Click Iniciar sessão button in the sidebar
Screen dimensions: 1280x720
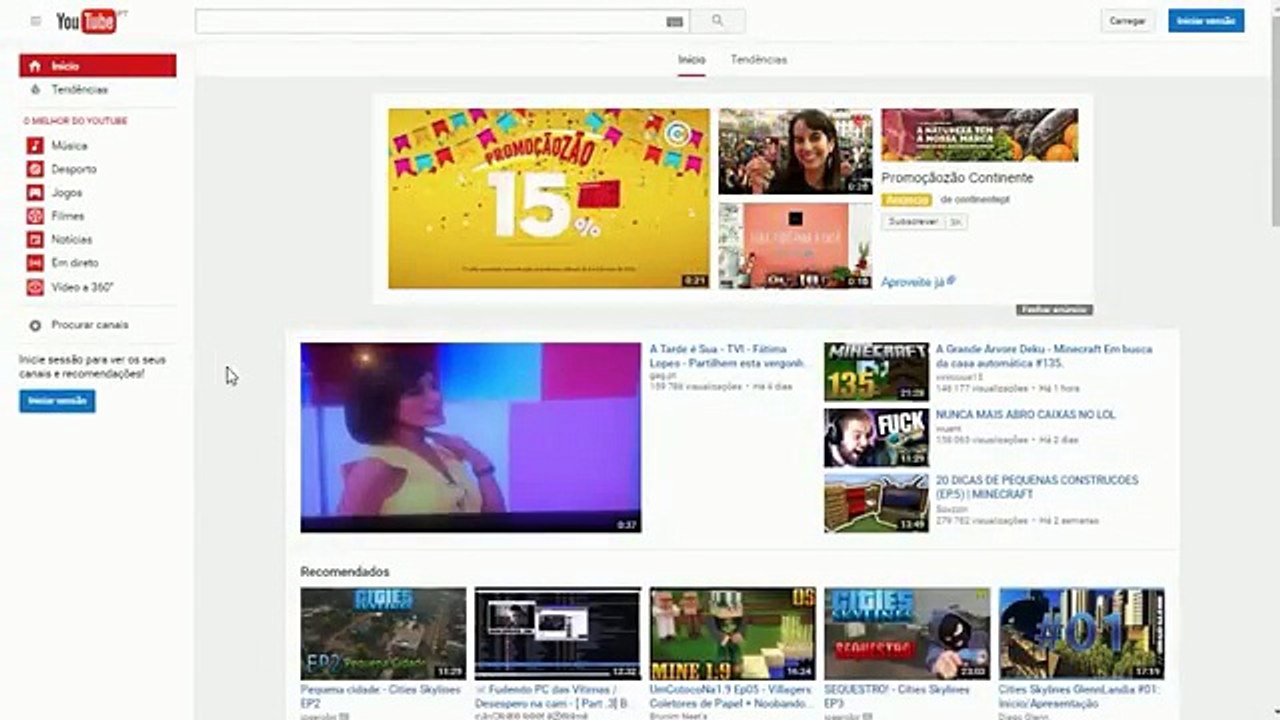57,401
